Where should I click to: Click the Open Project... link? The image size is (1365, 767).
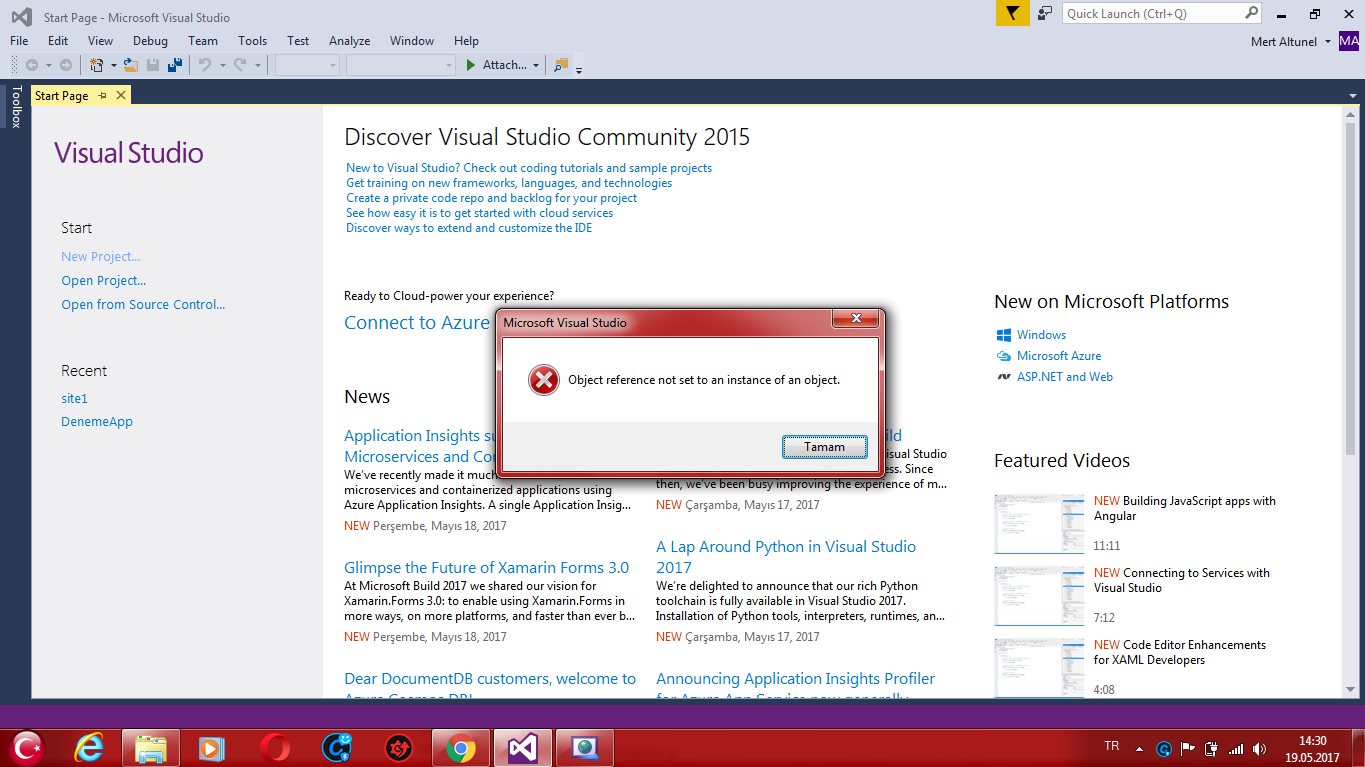103,281
